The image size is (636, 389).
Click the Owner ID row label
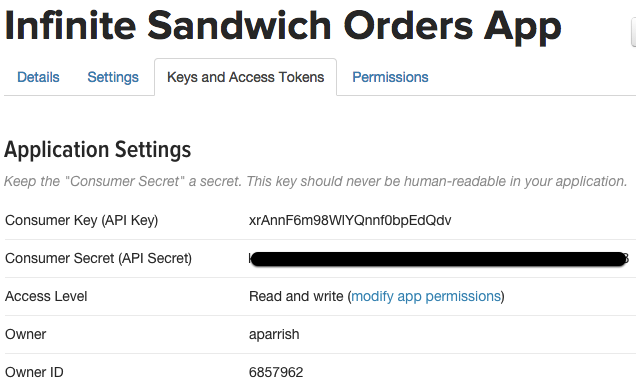coord(34,372)
